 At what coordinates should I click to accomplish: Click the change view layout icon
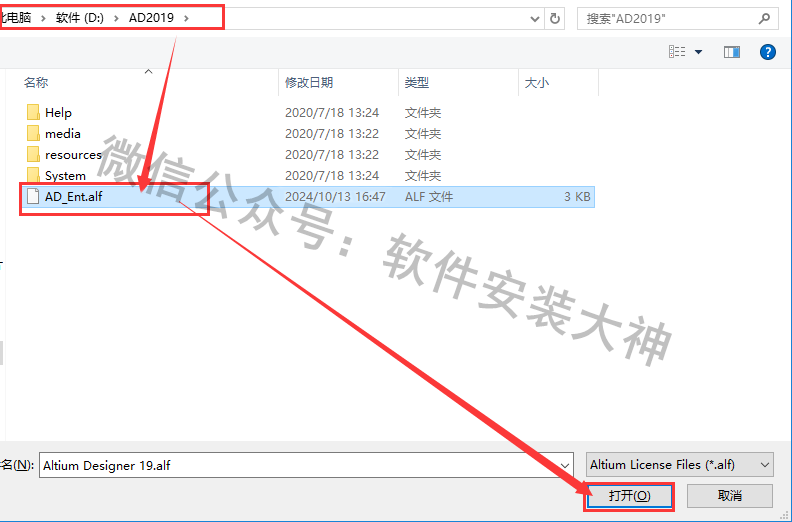[x=677, y=52]
